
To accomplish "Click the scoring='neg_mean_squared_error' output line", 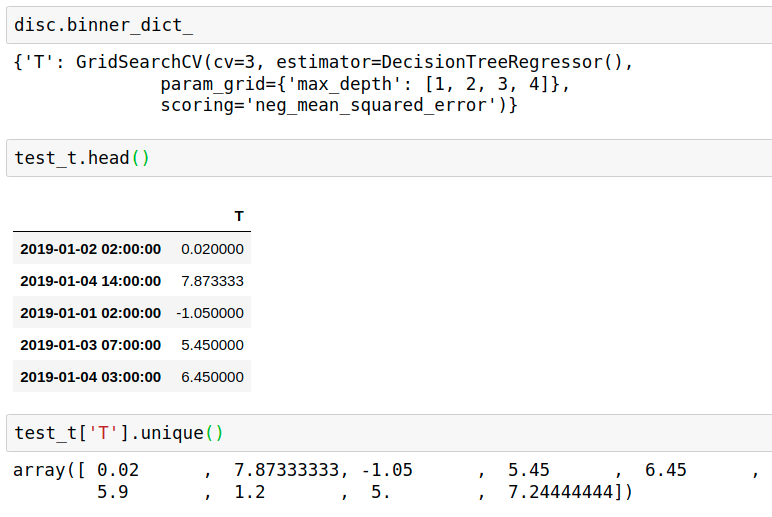I will click(338, 105).
